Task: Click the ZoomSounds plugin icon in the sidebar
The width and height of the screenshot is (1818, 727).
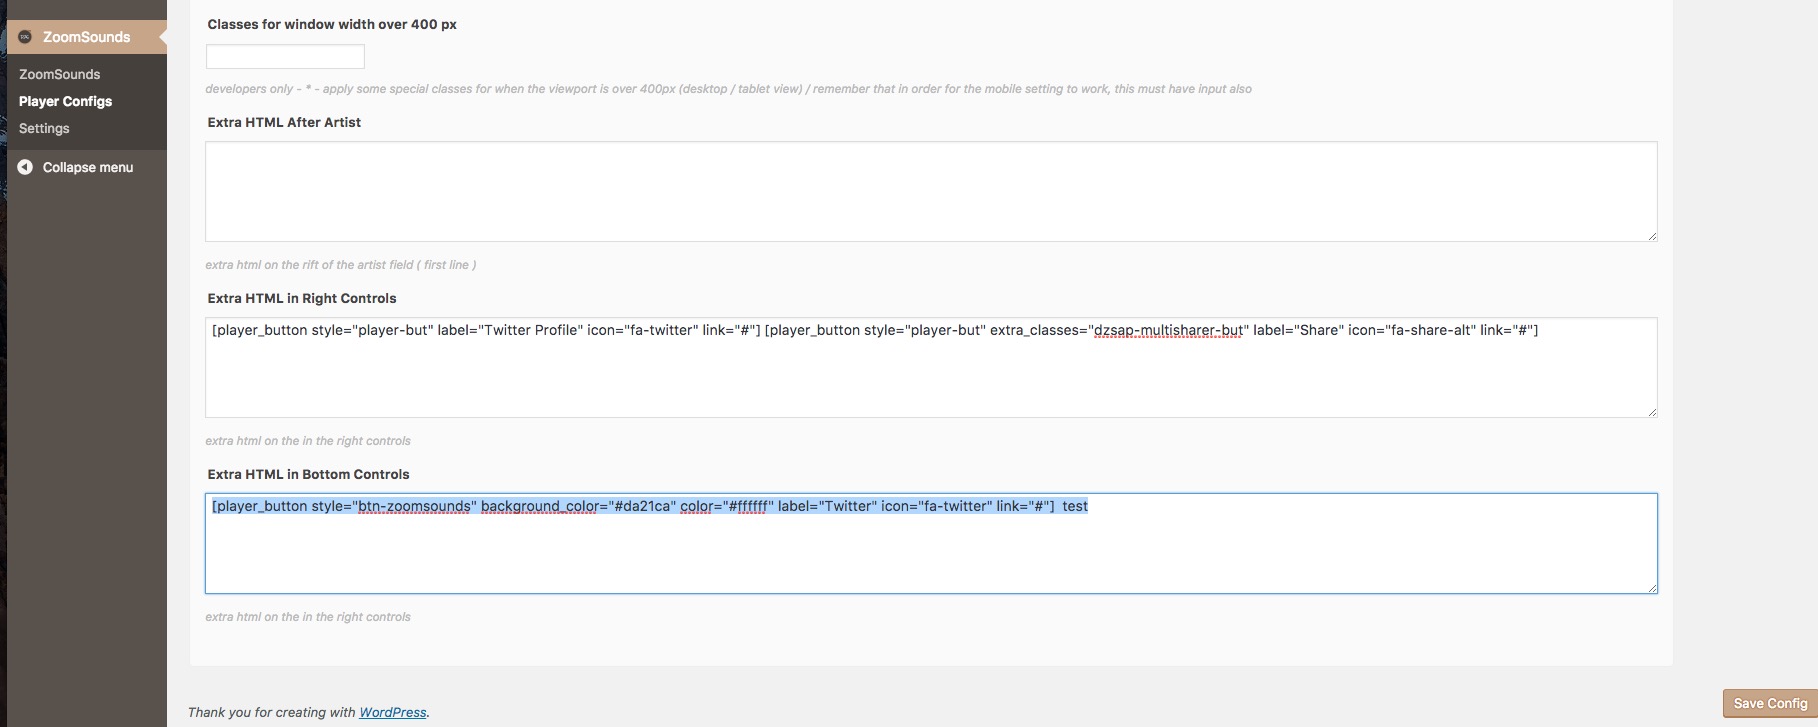Action: pos(25,37)
